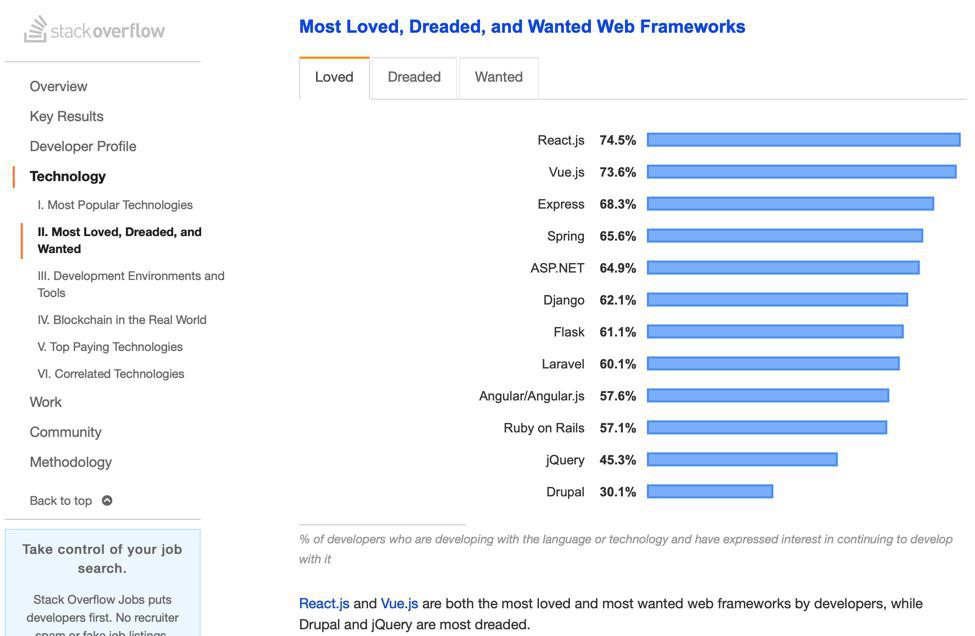Open Key Results in sidebar
Image resolution: width=975 pixels, height=636 pixels.
click(66, 116)
